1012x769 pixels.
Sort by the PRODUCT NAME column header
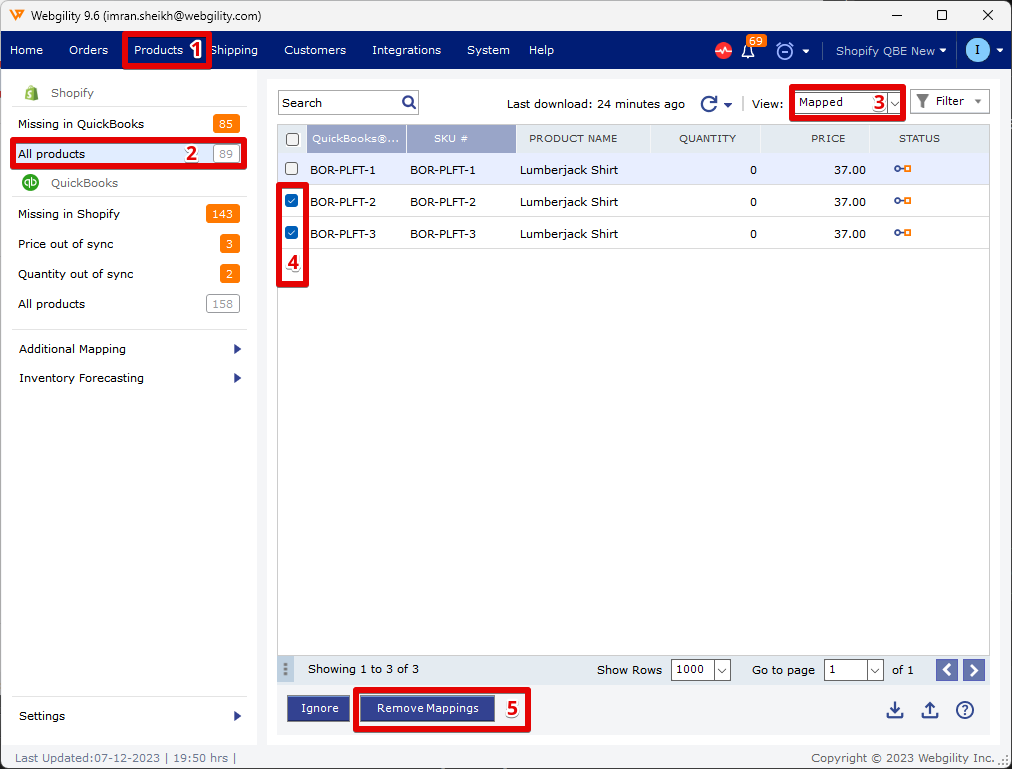pos(583,139)
